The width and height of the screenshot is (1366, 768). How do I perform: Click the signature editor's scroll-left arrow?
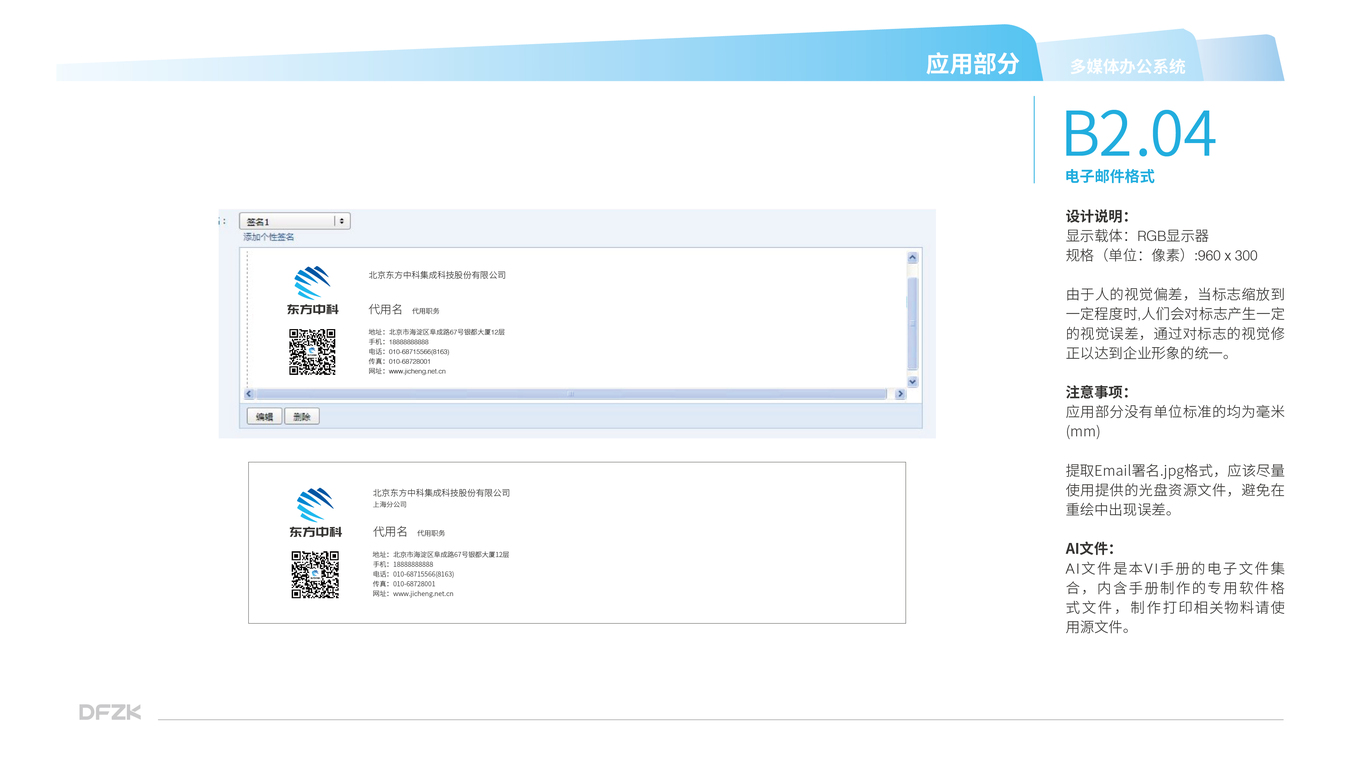click(250, 394)
